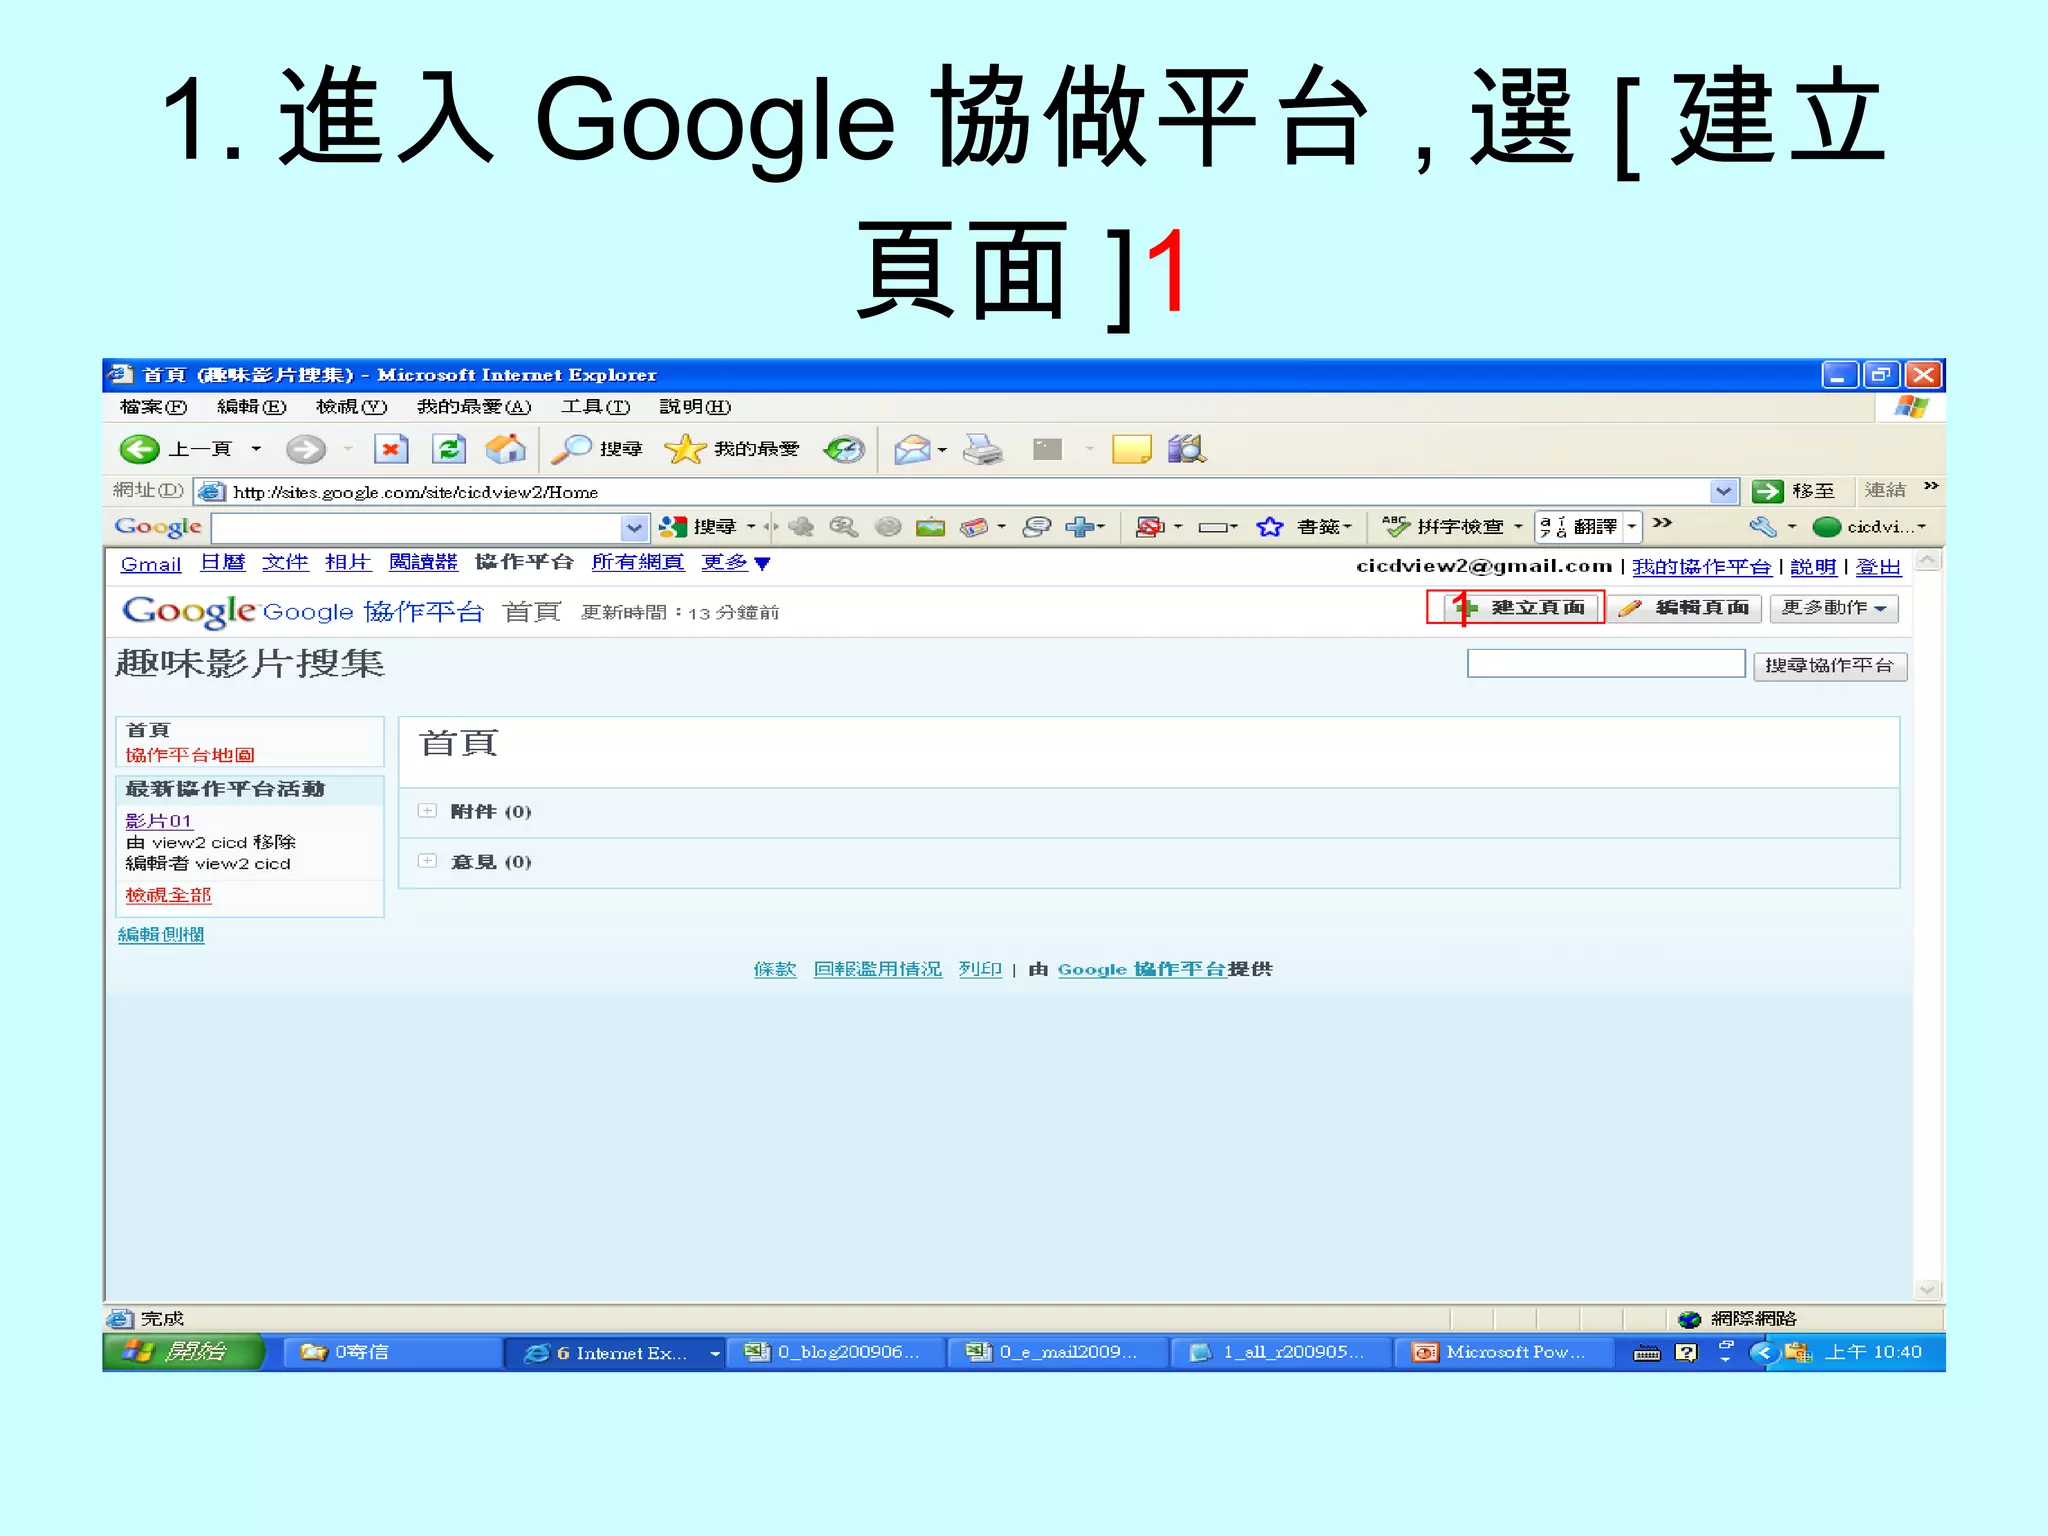The width and height of the screenshot is (2048, 1536).
Task: Click the 編輯頁面 button
Action: (1684, 608)
